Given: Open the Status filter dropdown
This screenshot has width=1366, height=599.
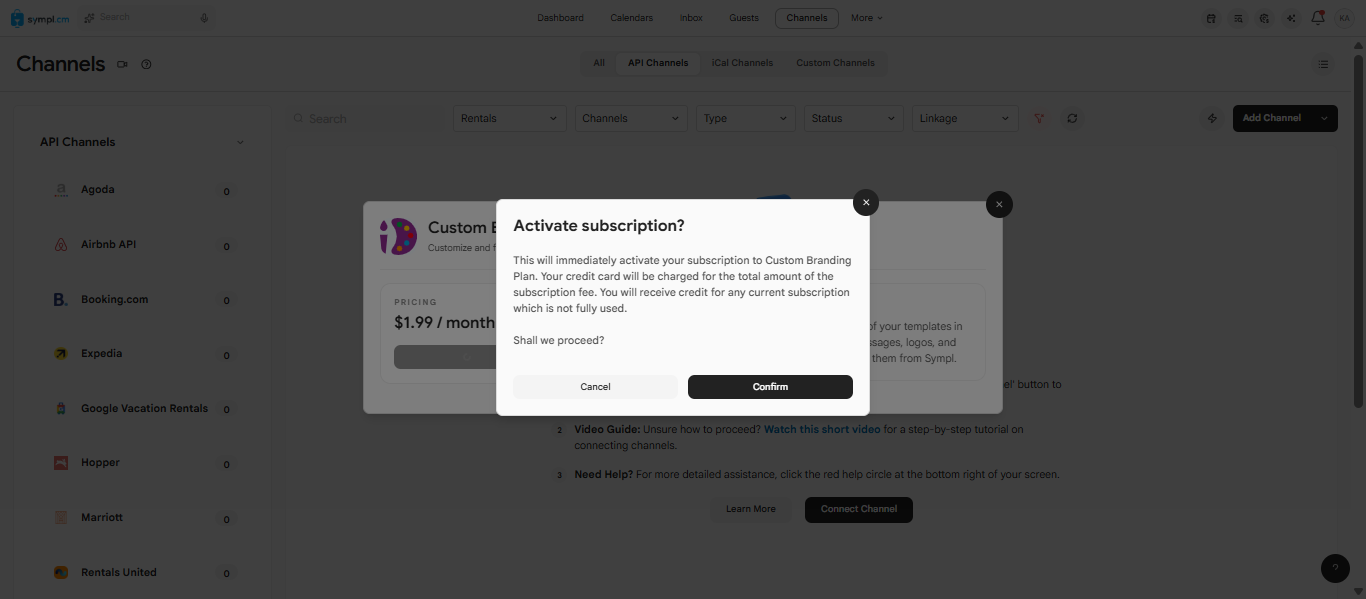Looking at the screenshot, I should tap(854, 118).
